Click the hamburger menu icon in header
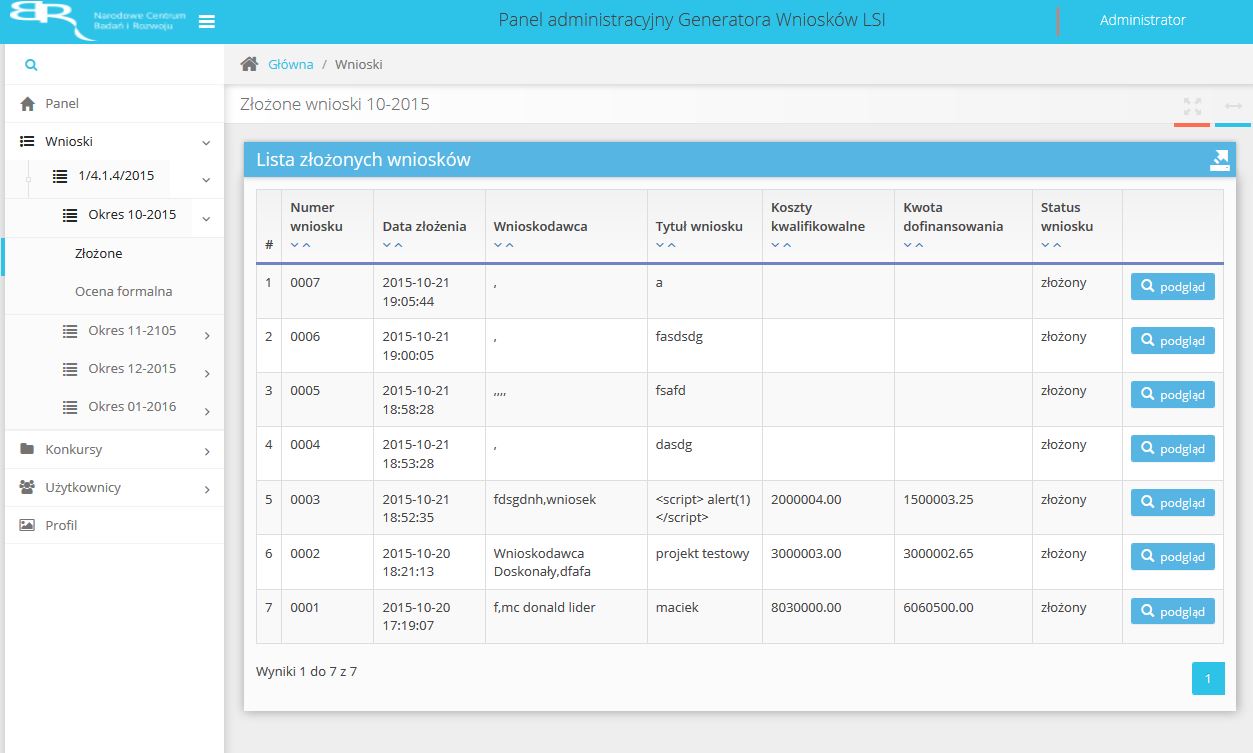This screenshot has width=1253, height=753. pos(207,22)
